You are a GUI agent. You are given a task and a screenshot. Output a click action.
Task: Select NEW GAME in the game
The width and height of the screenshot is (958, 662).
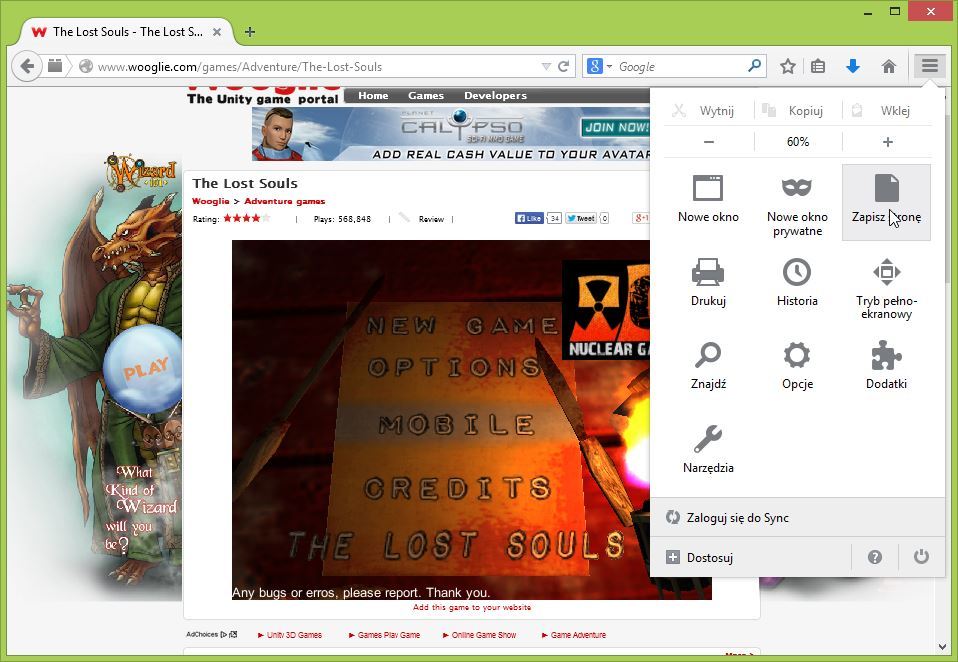(x=461, y=326)
